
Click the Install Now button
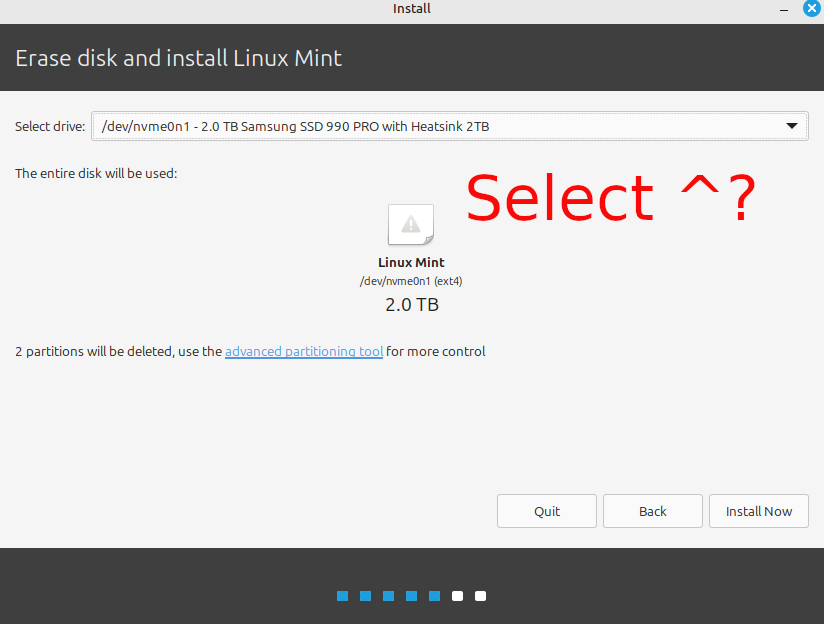(758, 511)
